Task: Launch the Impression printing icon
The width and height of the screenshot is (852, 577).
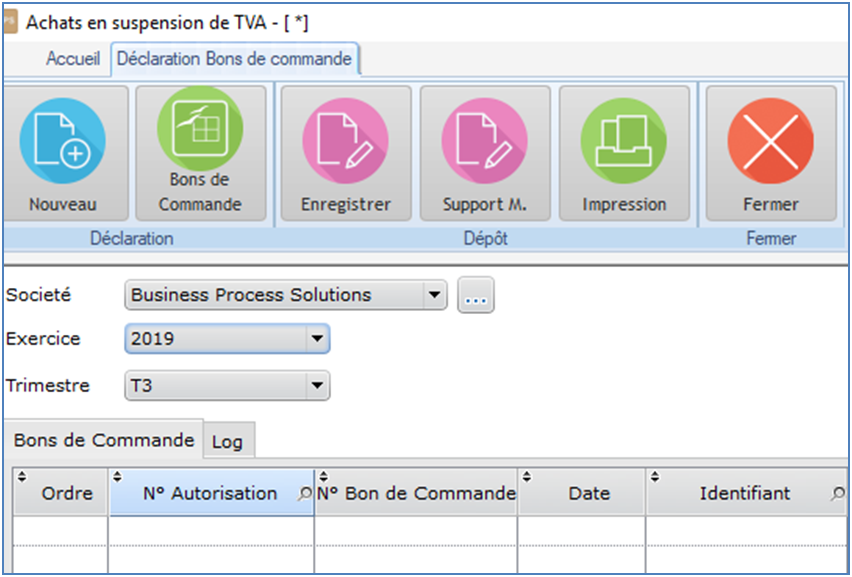Action: [x=624, y=141]
